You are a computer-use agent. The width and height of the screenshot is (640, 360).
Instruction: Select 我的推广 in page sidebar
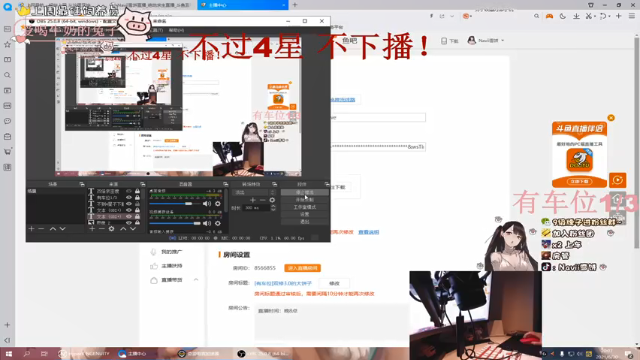pos(172,252)
